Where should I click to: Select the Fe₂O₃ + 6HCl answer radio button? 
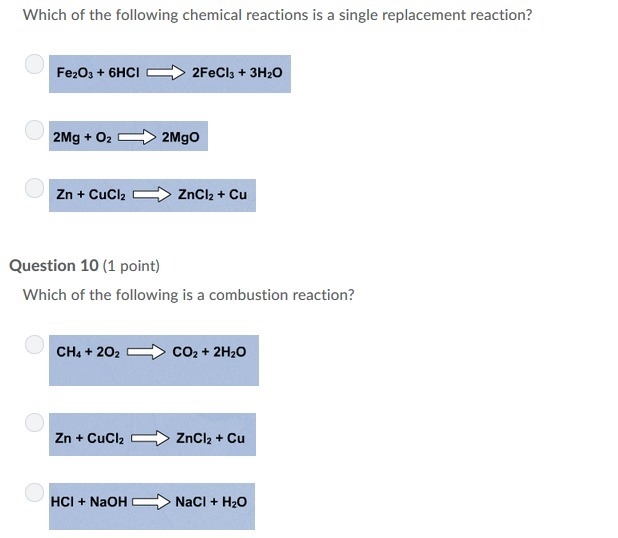pos(34,64)
